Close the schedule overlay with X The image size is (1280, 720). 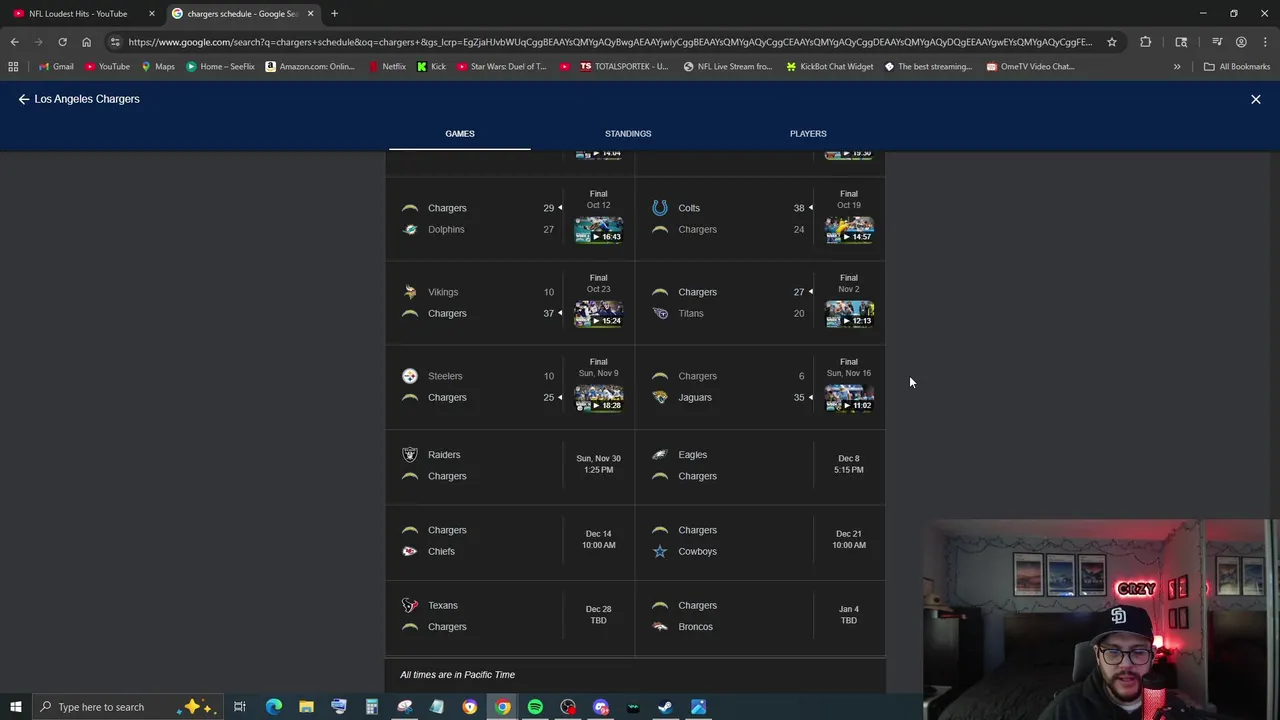[x=1256, y=99]
